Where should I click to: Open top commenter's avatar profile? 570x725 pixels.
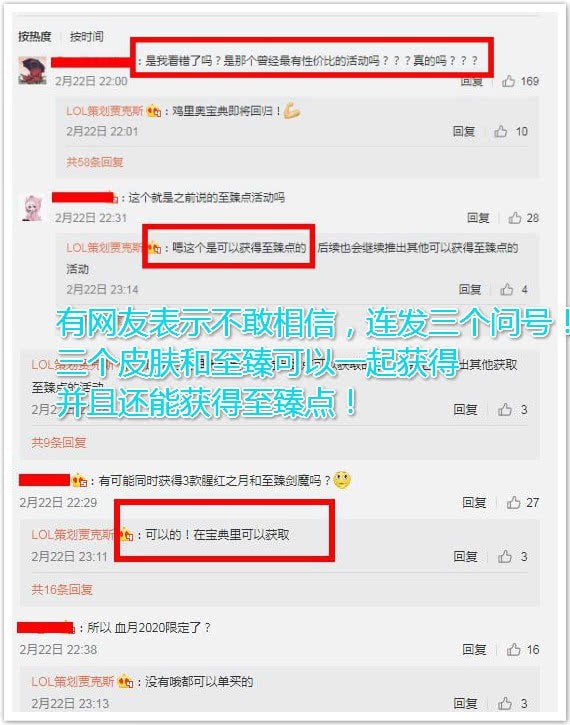point(32,70)
